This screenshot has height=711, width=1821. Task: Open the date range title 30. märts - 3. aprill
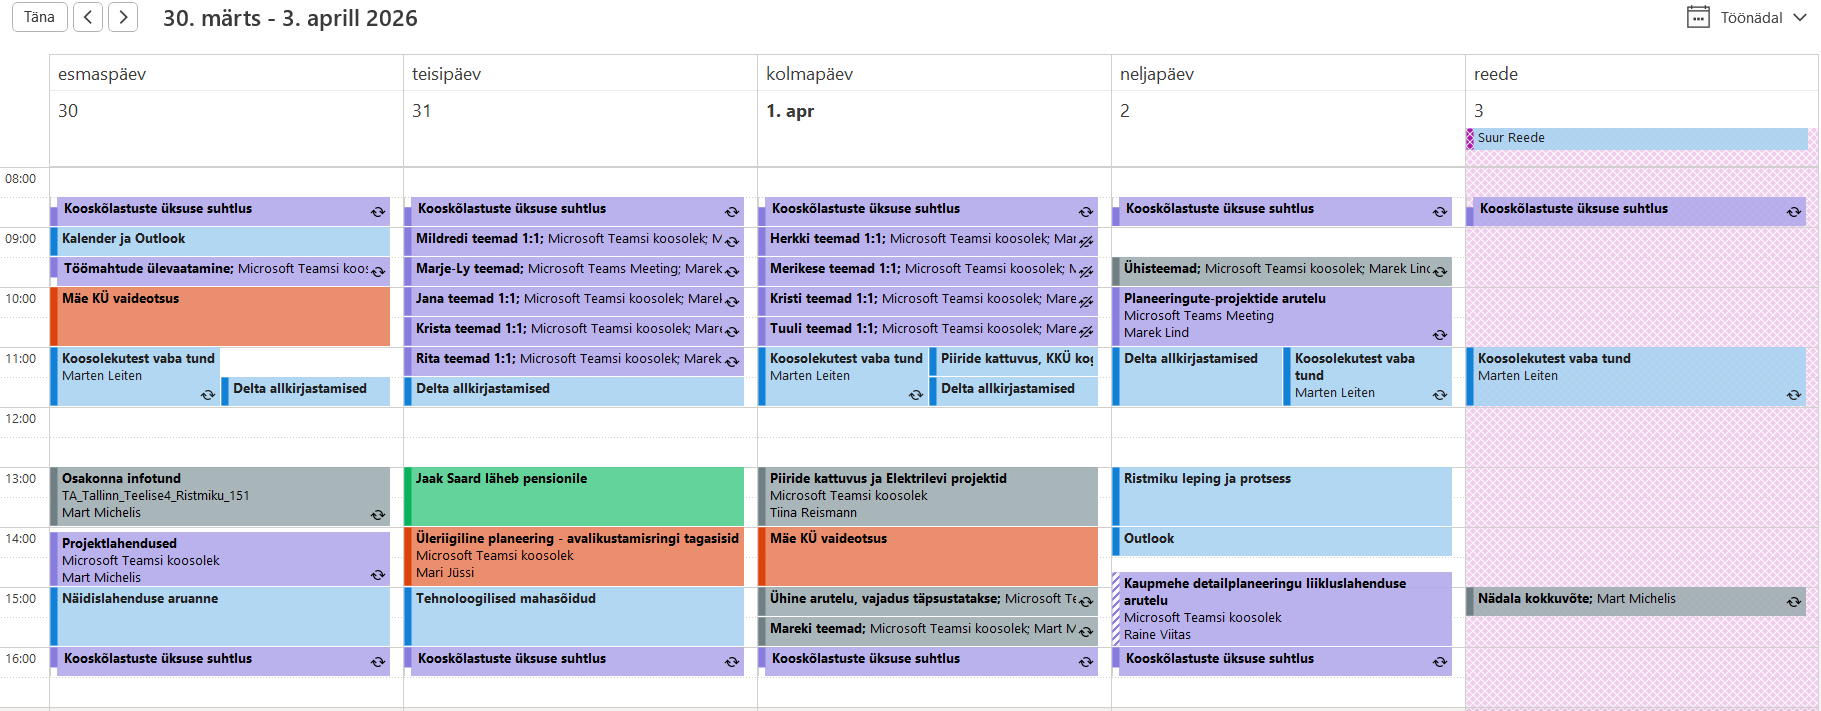[290, 18]
